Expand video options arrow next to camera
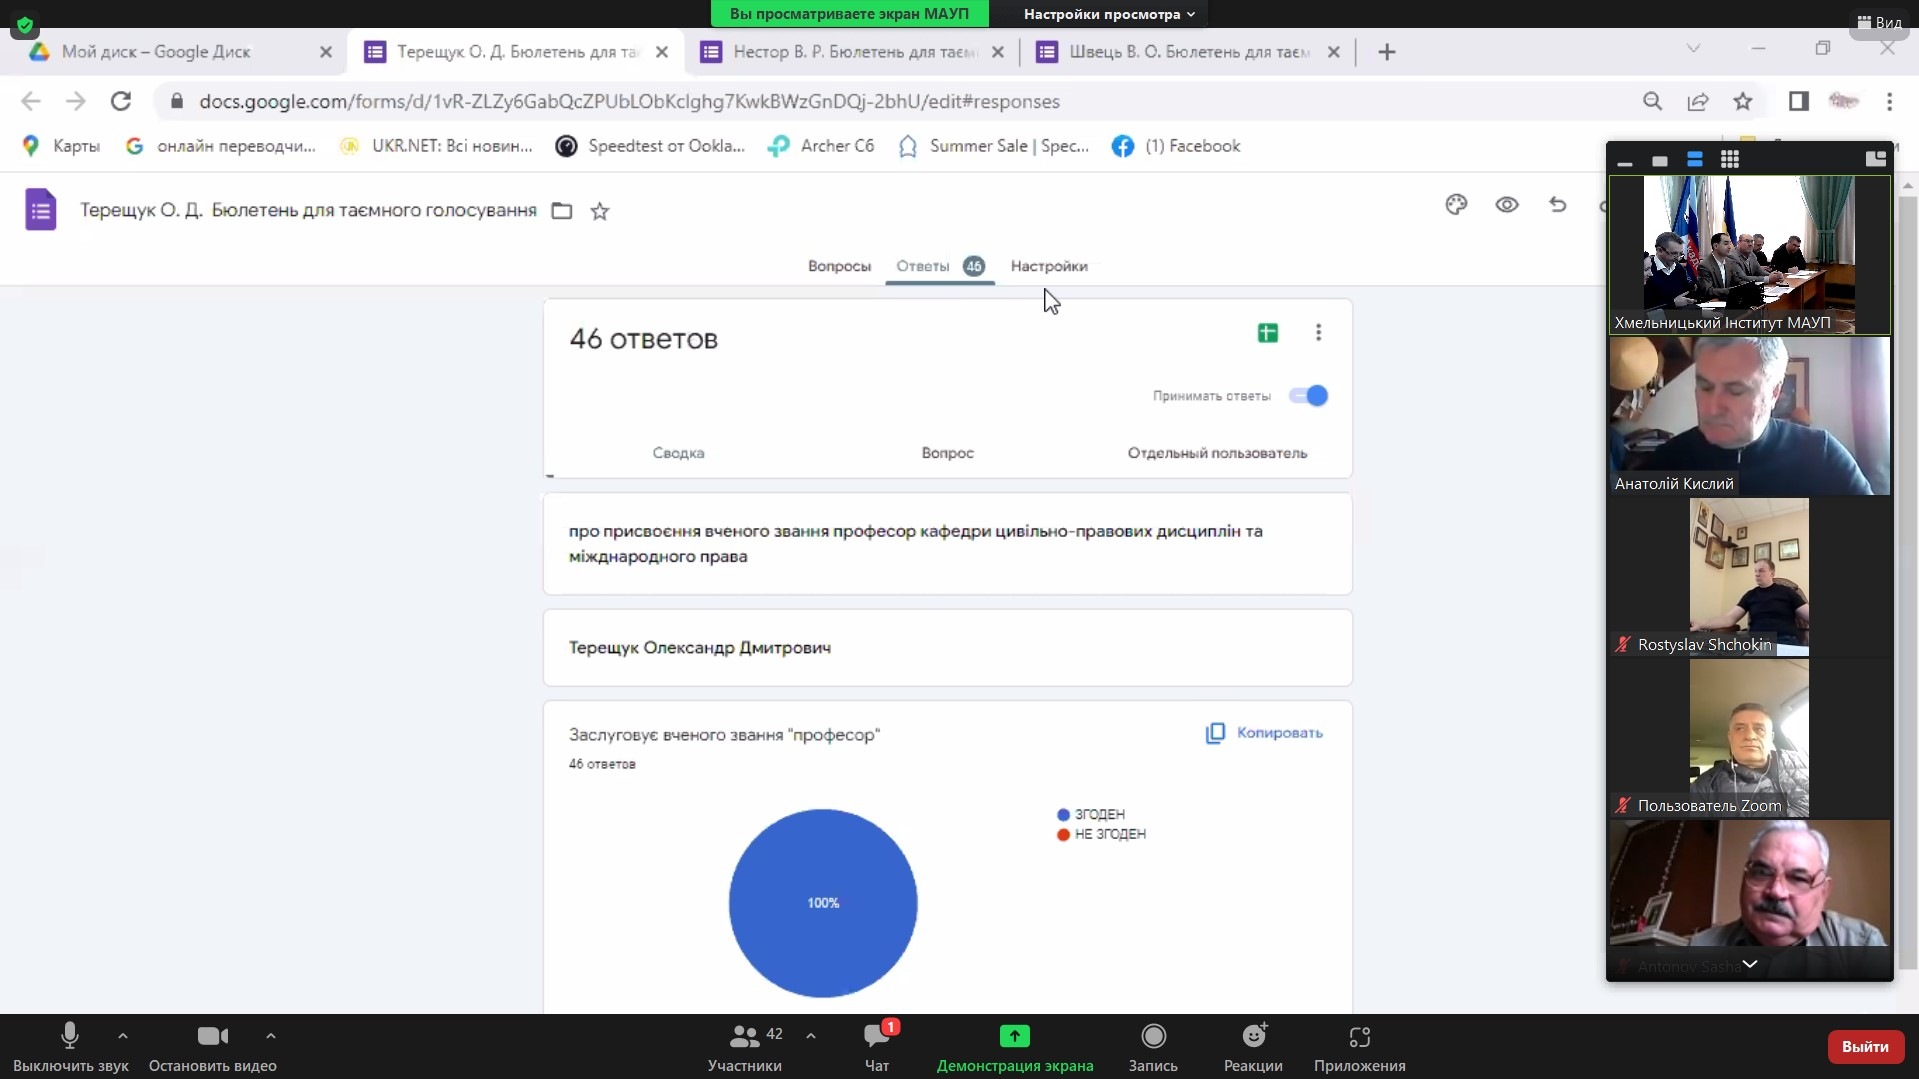 tap(271, 1036)
